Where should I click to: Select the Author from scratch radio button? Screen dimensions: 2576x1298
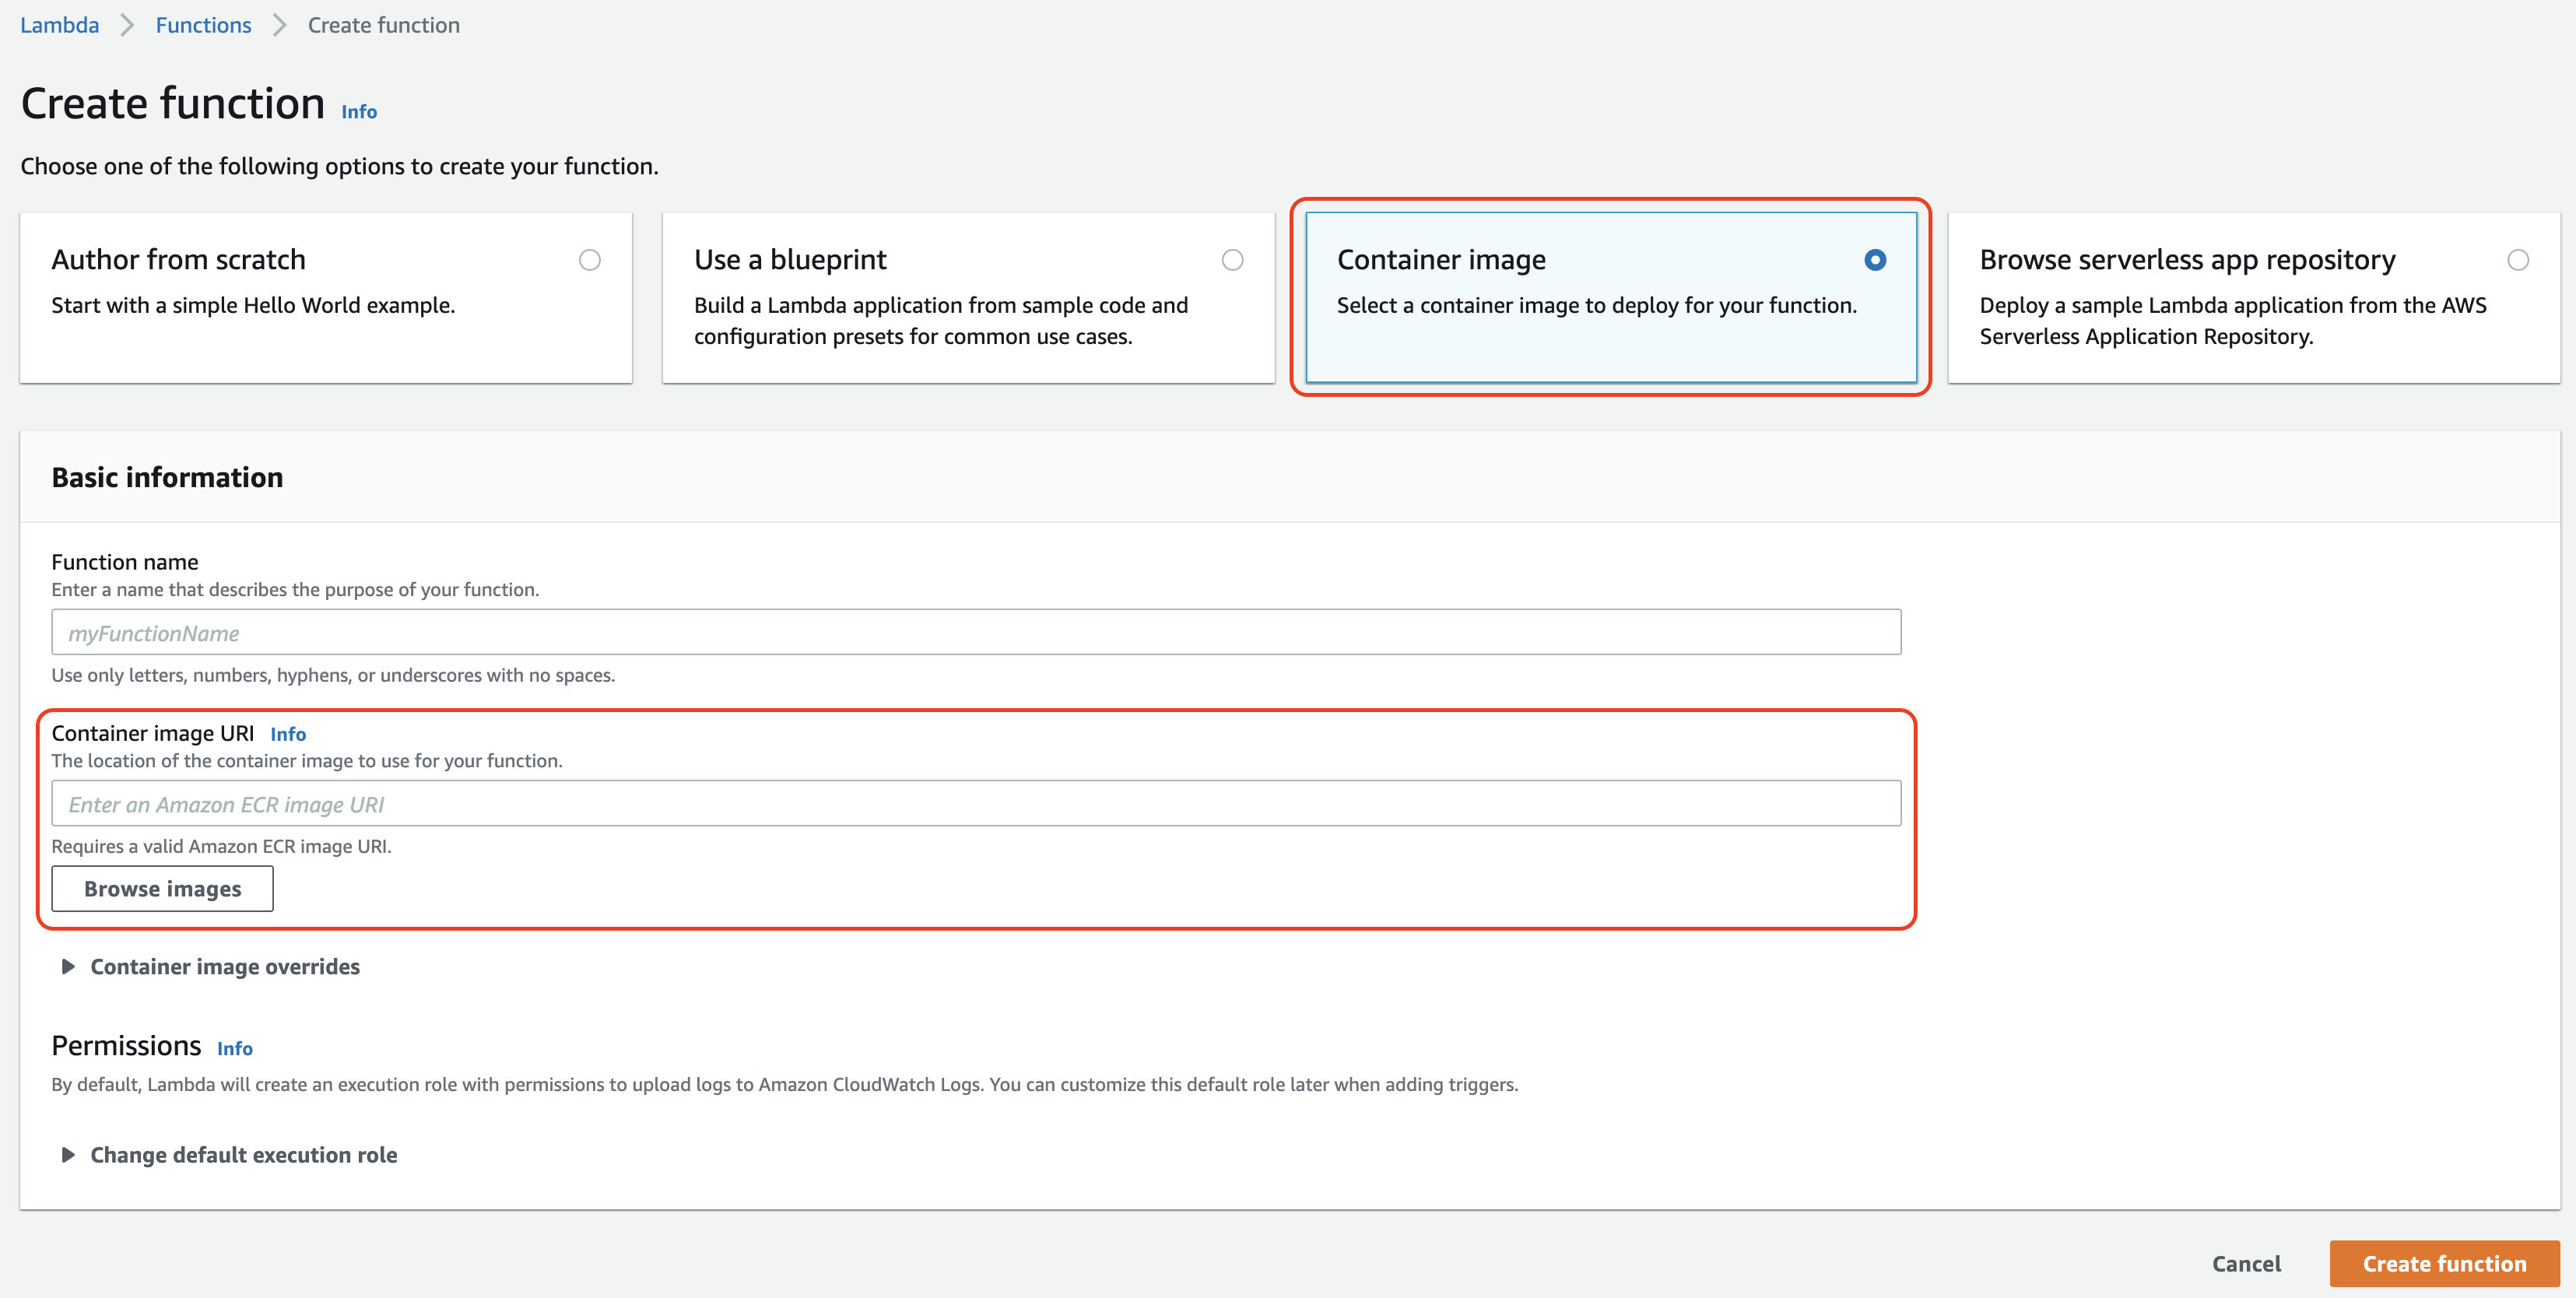click(590, 260)
